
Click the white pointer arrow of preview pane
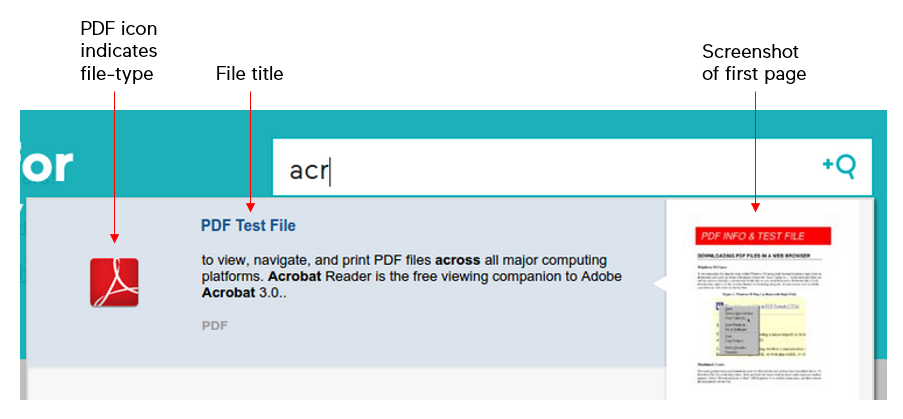pos(660,283)
